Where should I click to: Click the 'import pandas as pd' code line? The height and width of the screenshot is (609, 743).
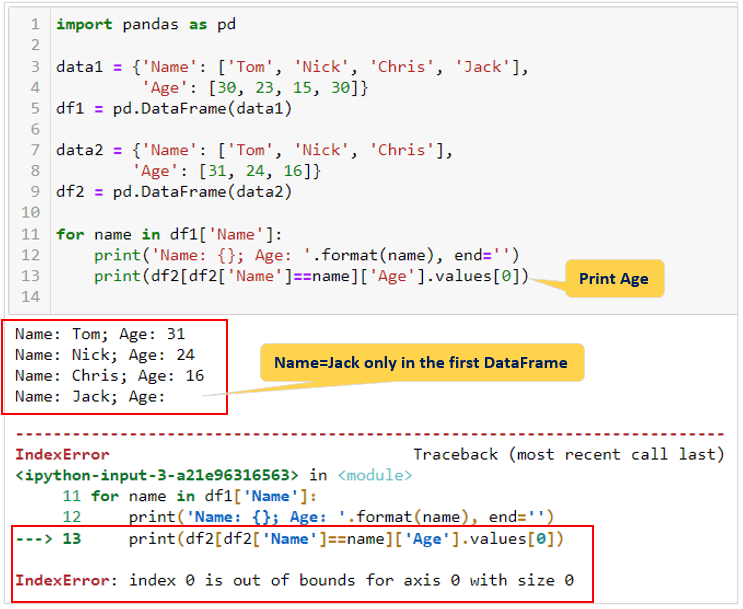[x=146, y=23]
